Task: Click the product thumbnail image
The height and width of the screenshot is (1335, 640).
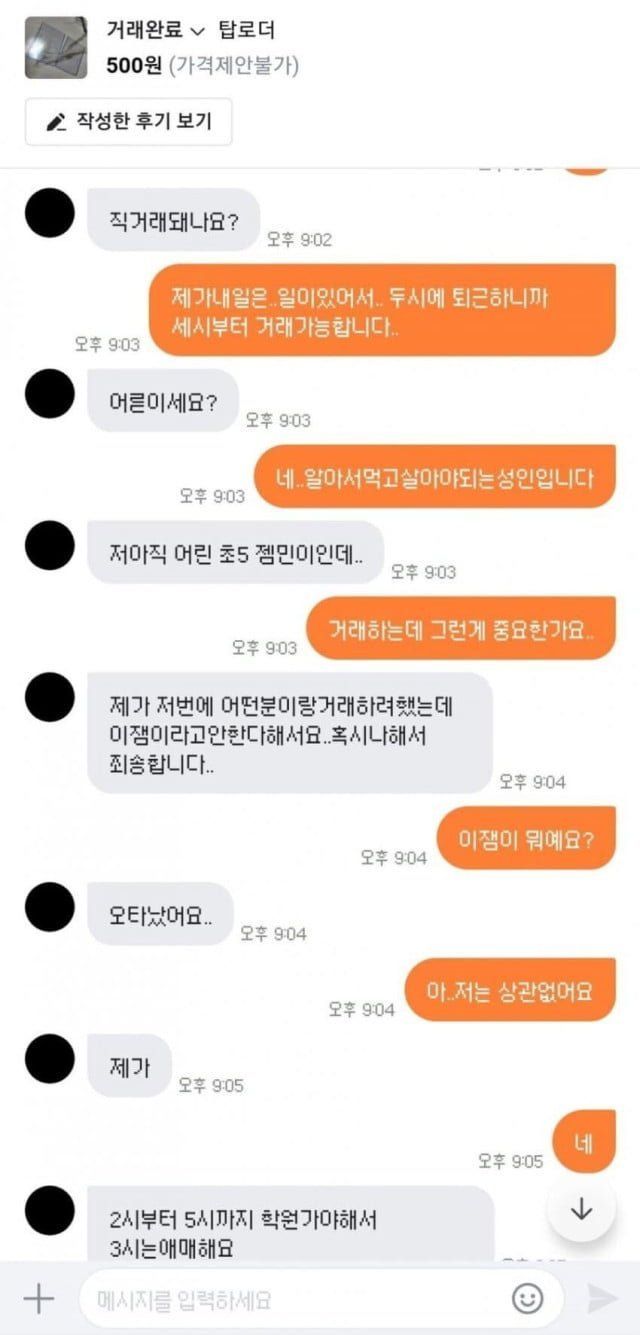Action: tap(56, 47)
